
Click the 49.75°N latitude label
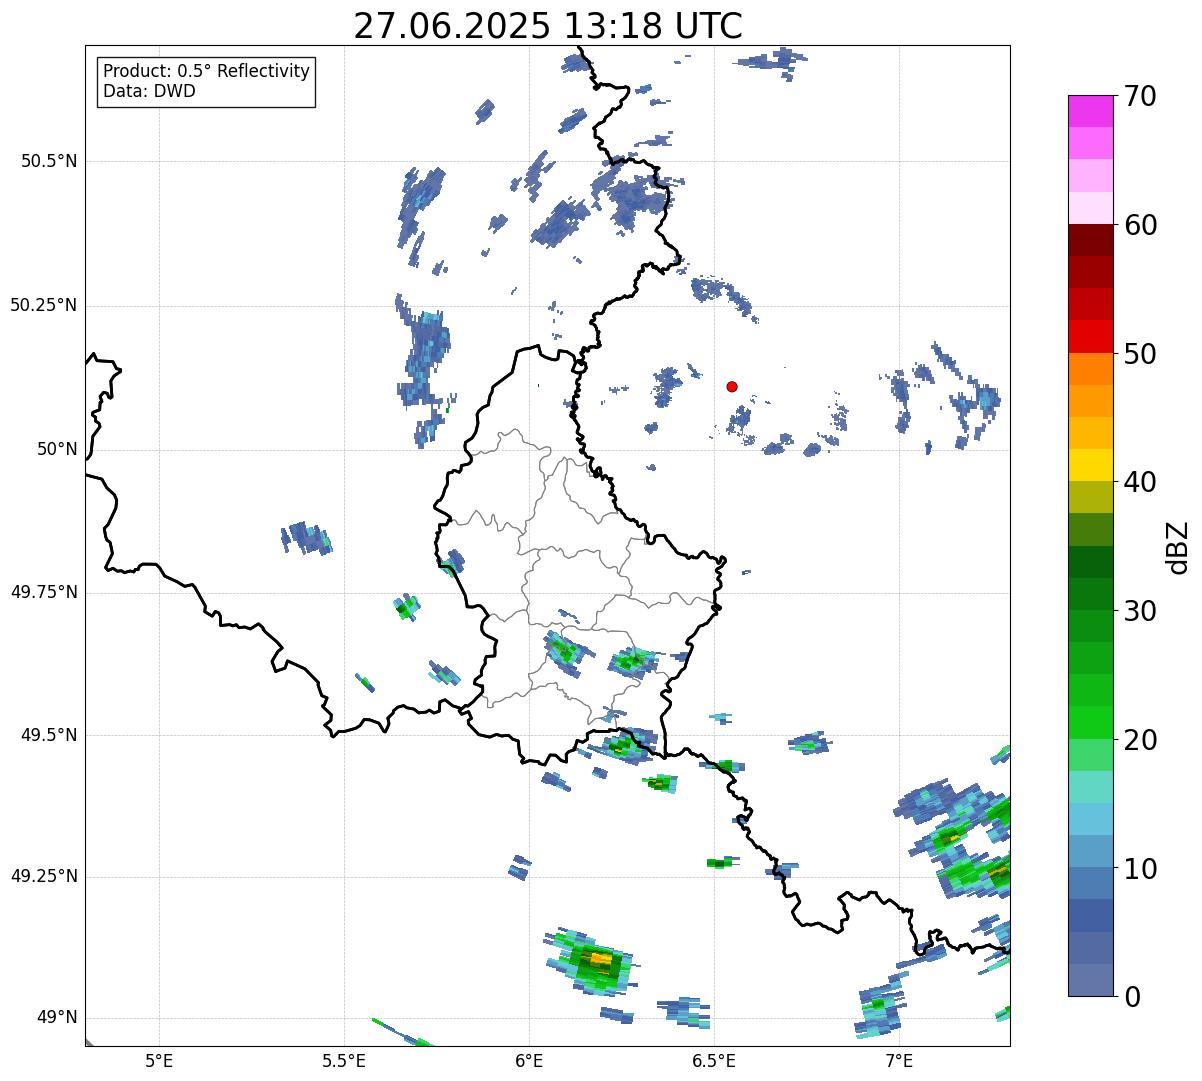pos(44,592)
